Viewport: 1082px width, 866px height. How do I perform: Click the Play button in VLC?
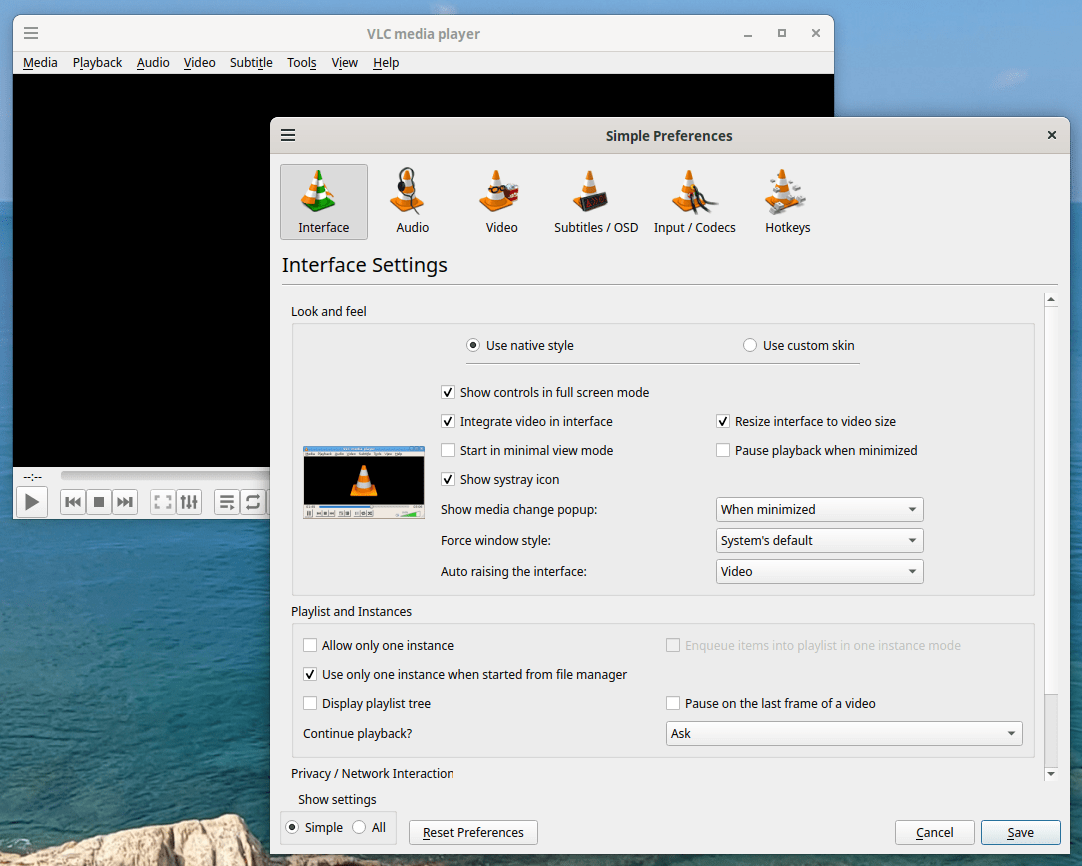(x=32, y=502)
